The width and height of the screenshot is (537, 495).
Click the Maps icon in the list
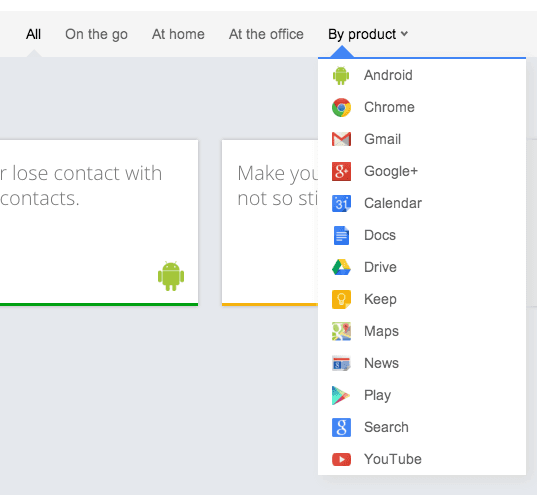341,331
